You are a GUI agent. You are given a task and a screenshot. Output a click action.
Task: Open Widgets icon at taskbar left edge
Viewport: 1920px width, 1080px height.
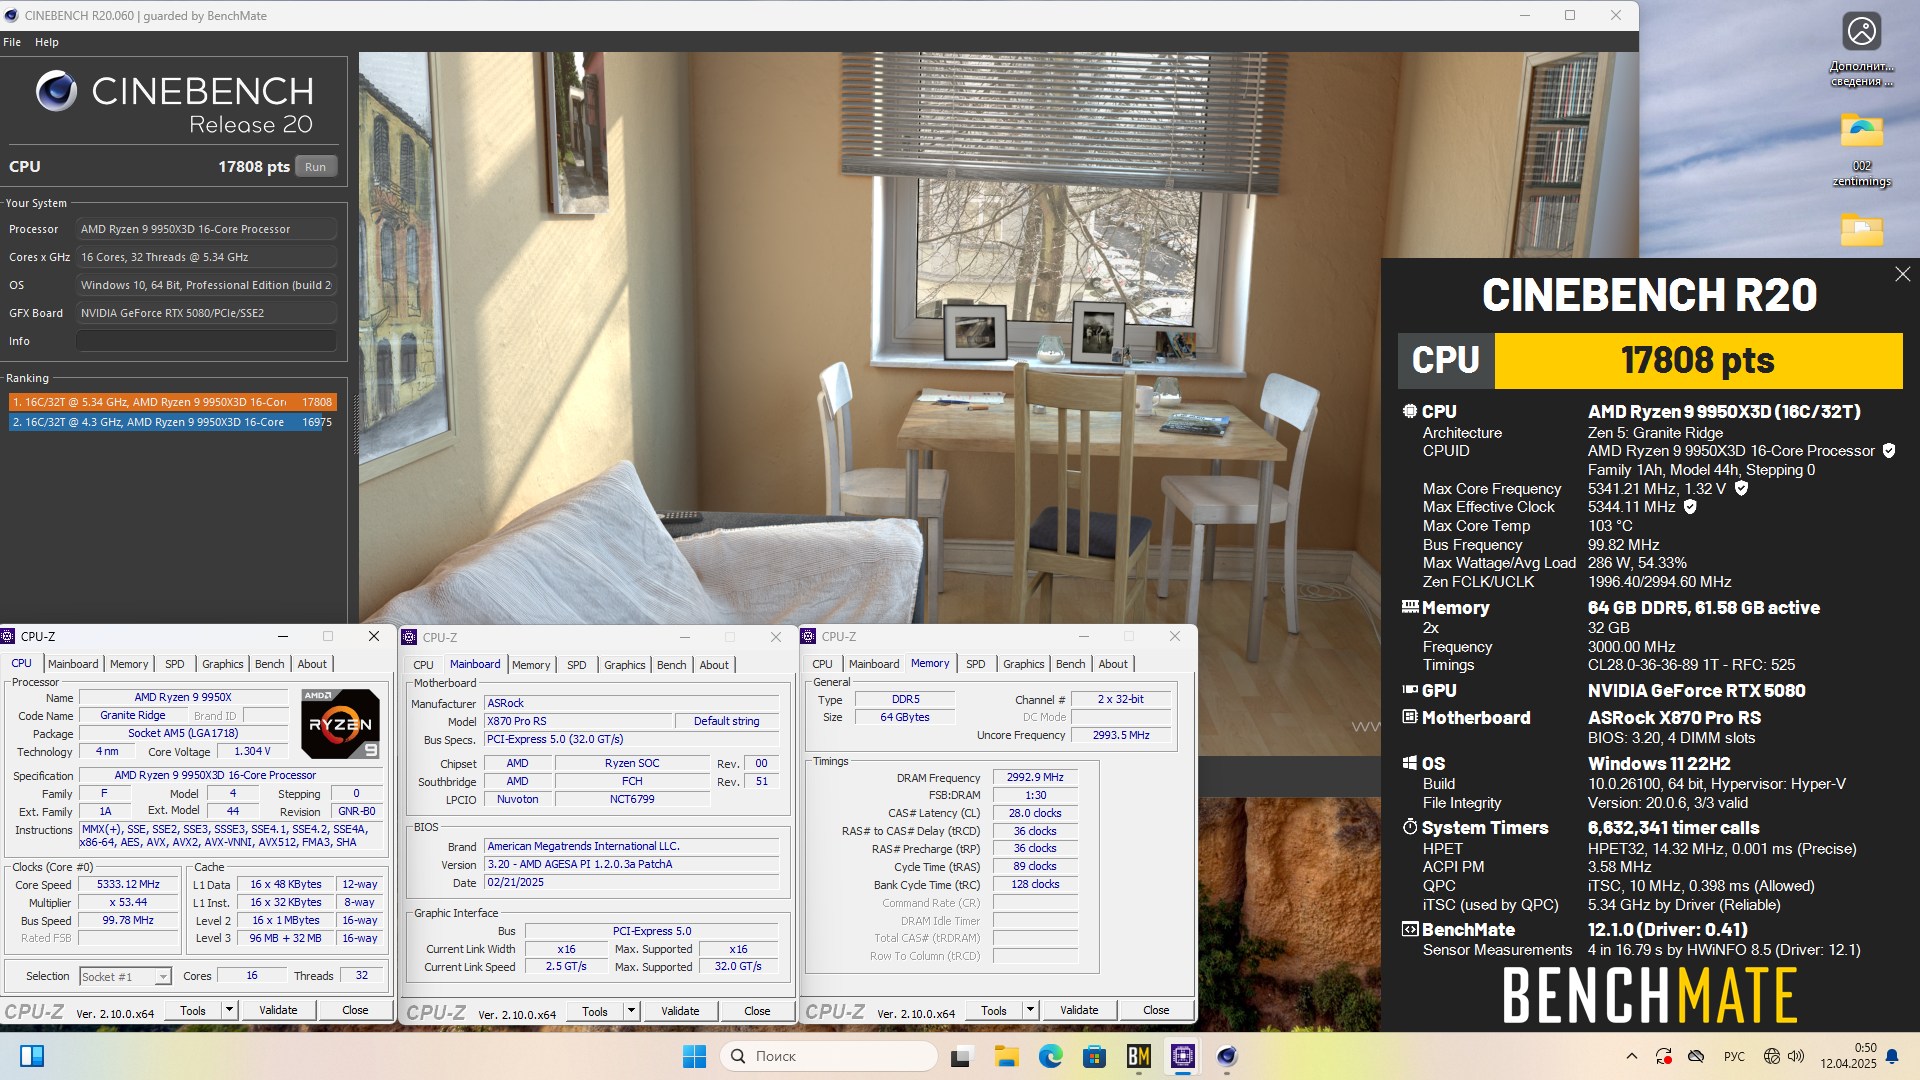tap(32, 1056)
